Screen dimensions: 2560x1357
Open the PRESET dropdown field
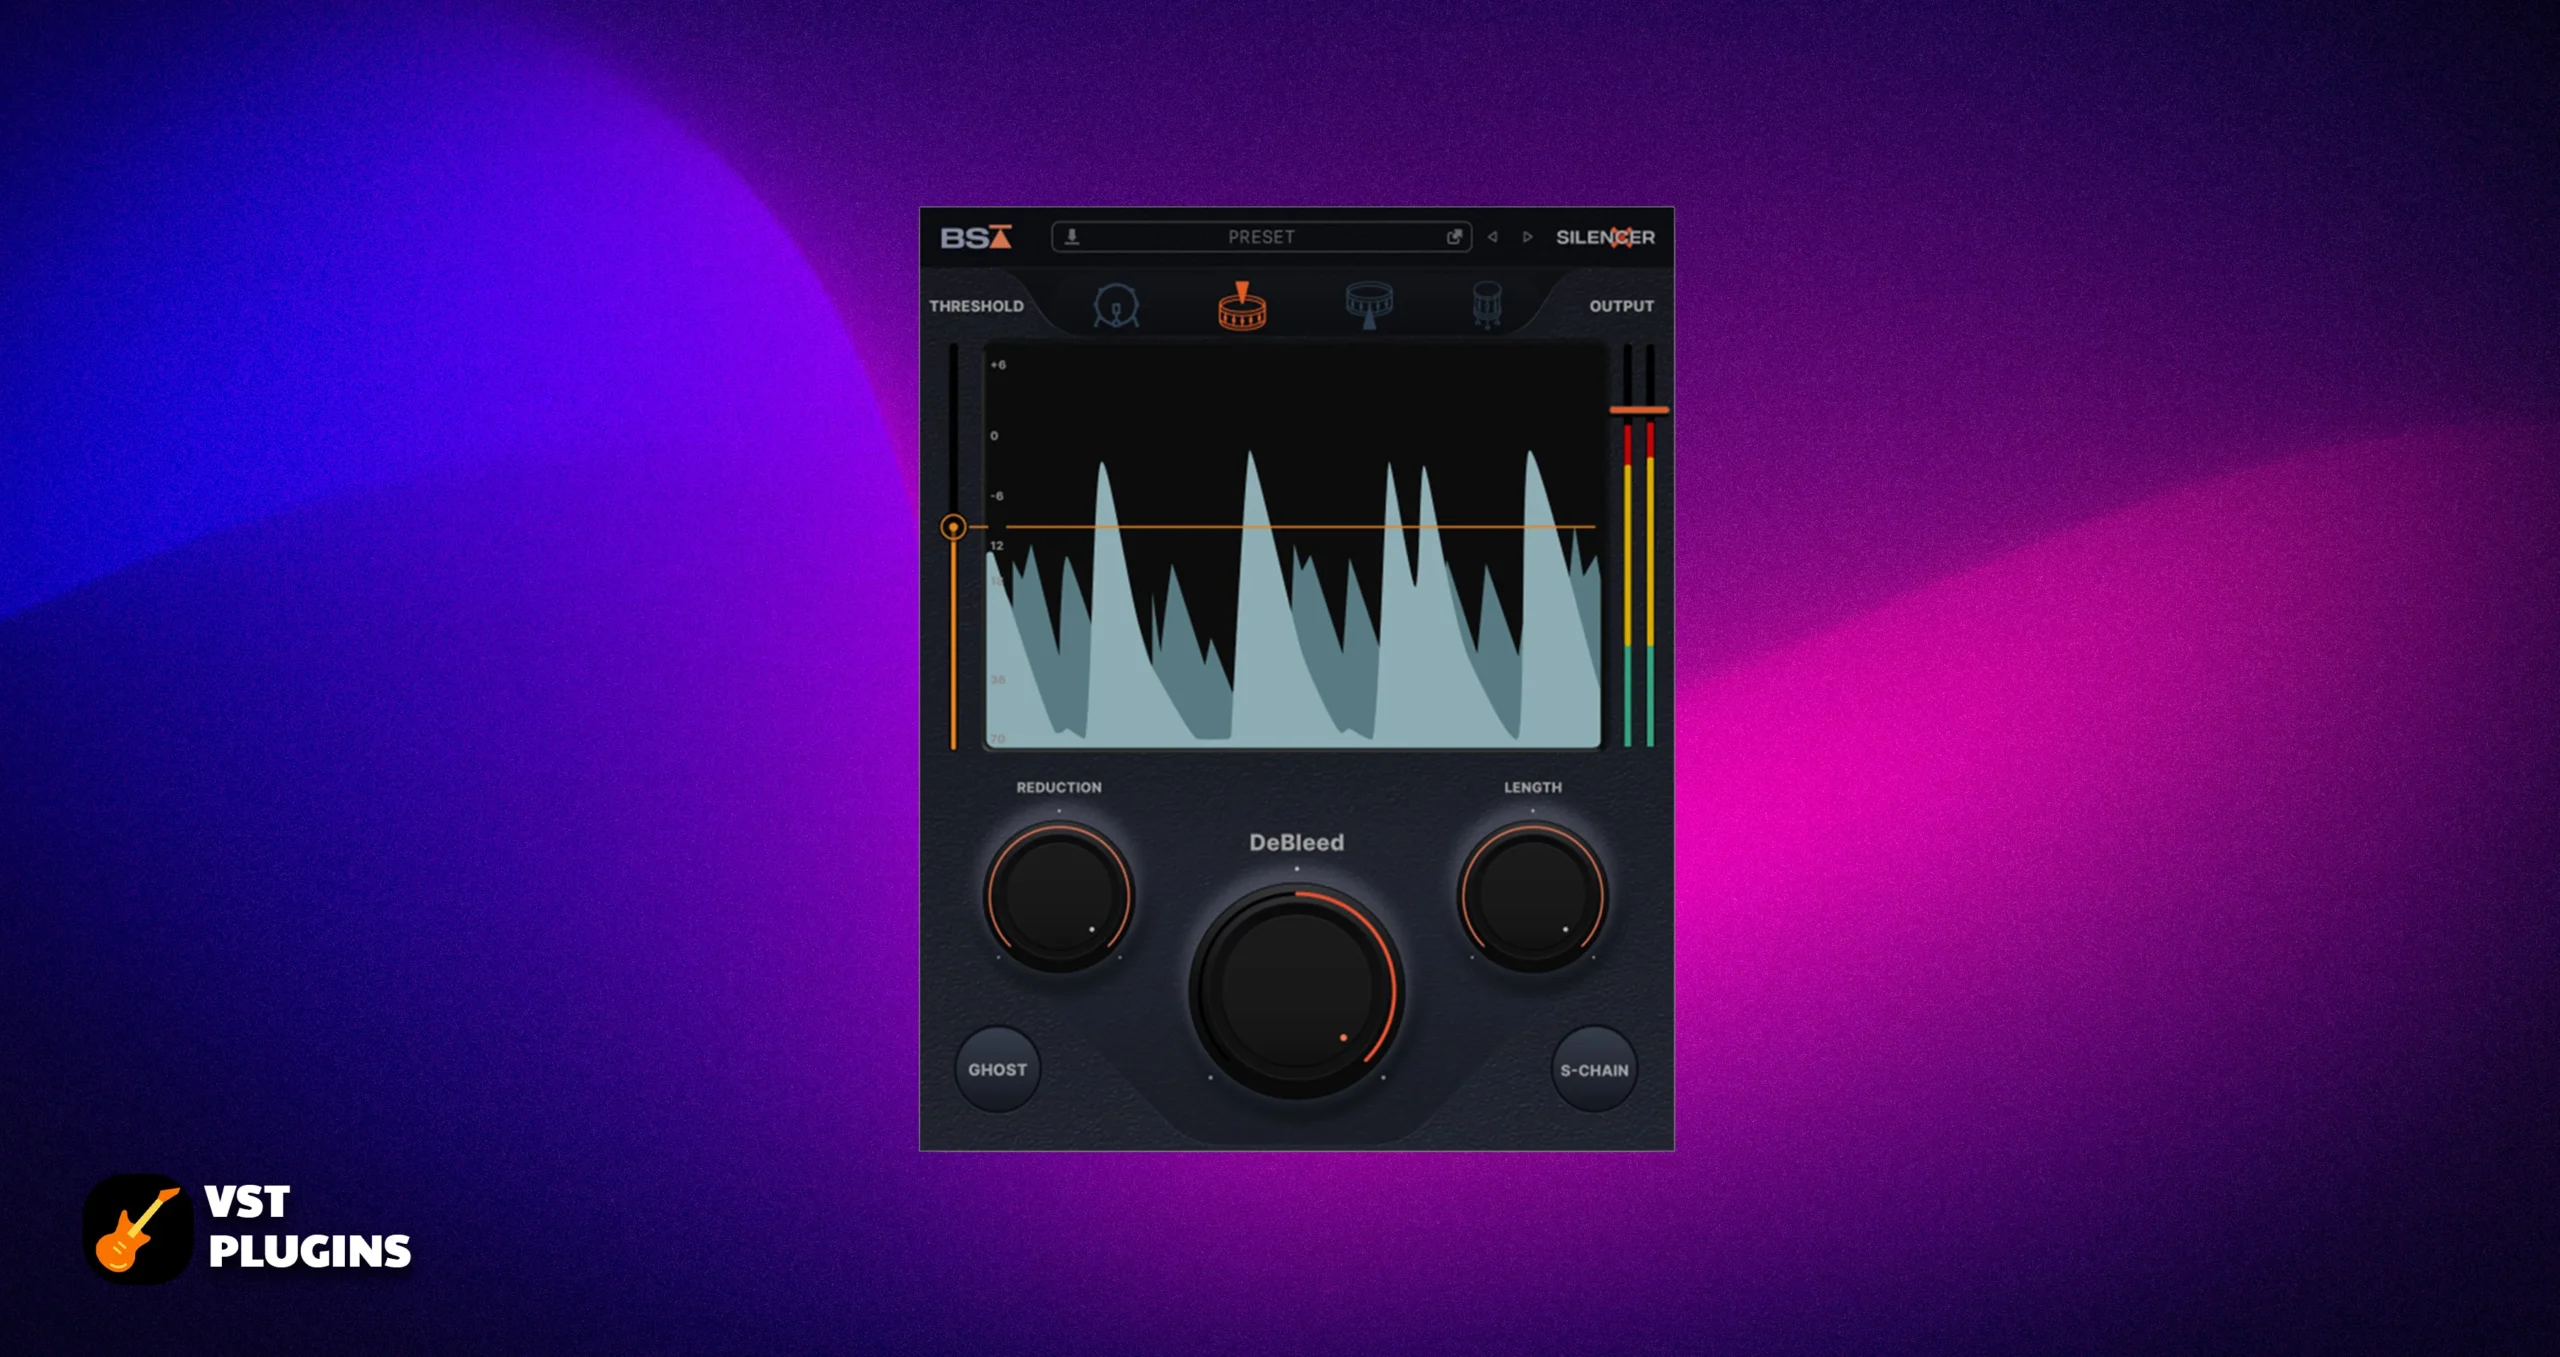pyautogui.click(x=1261, y=237)
